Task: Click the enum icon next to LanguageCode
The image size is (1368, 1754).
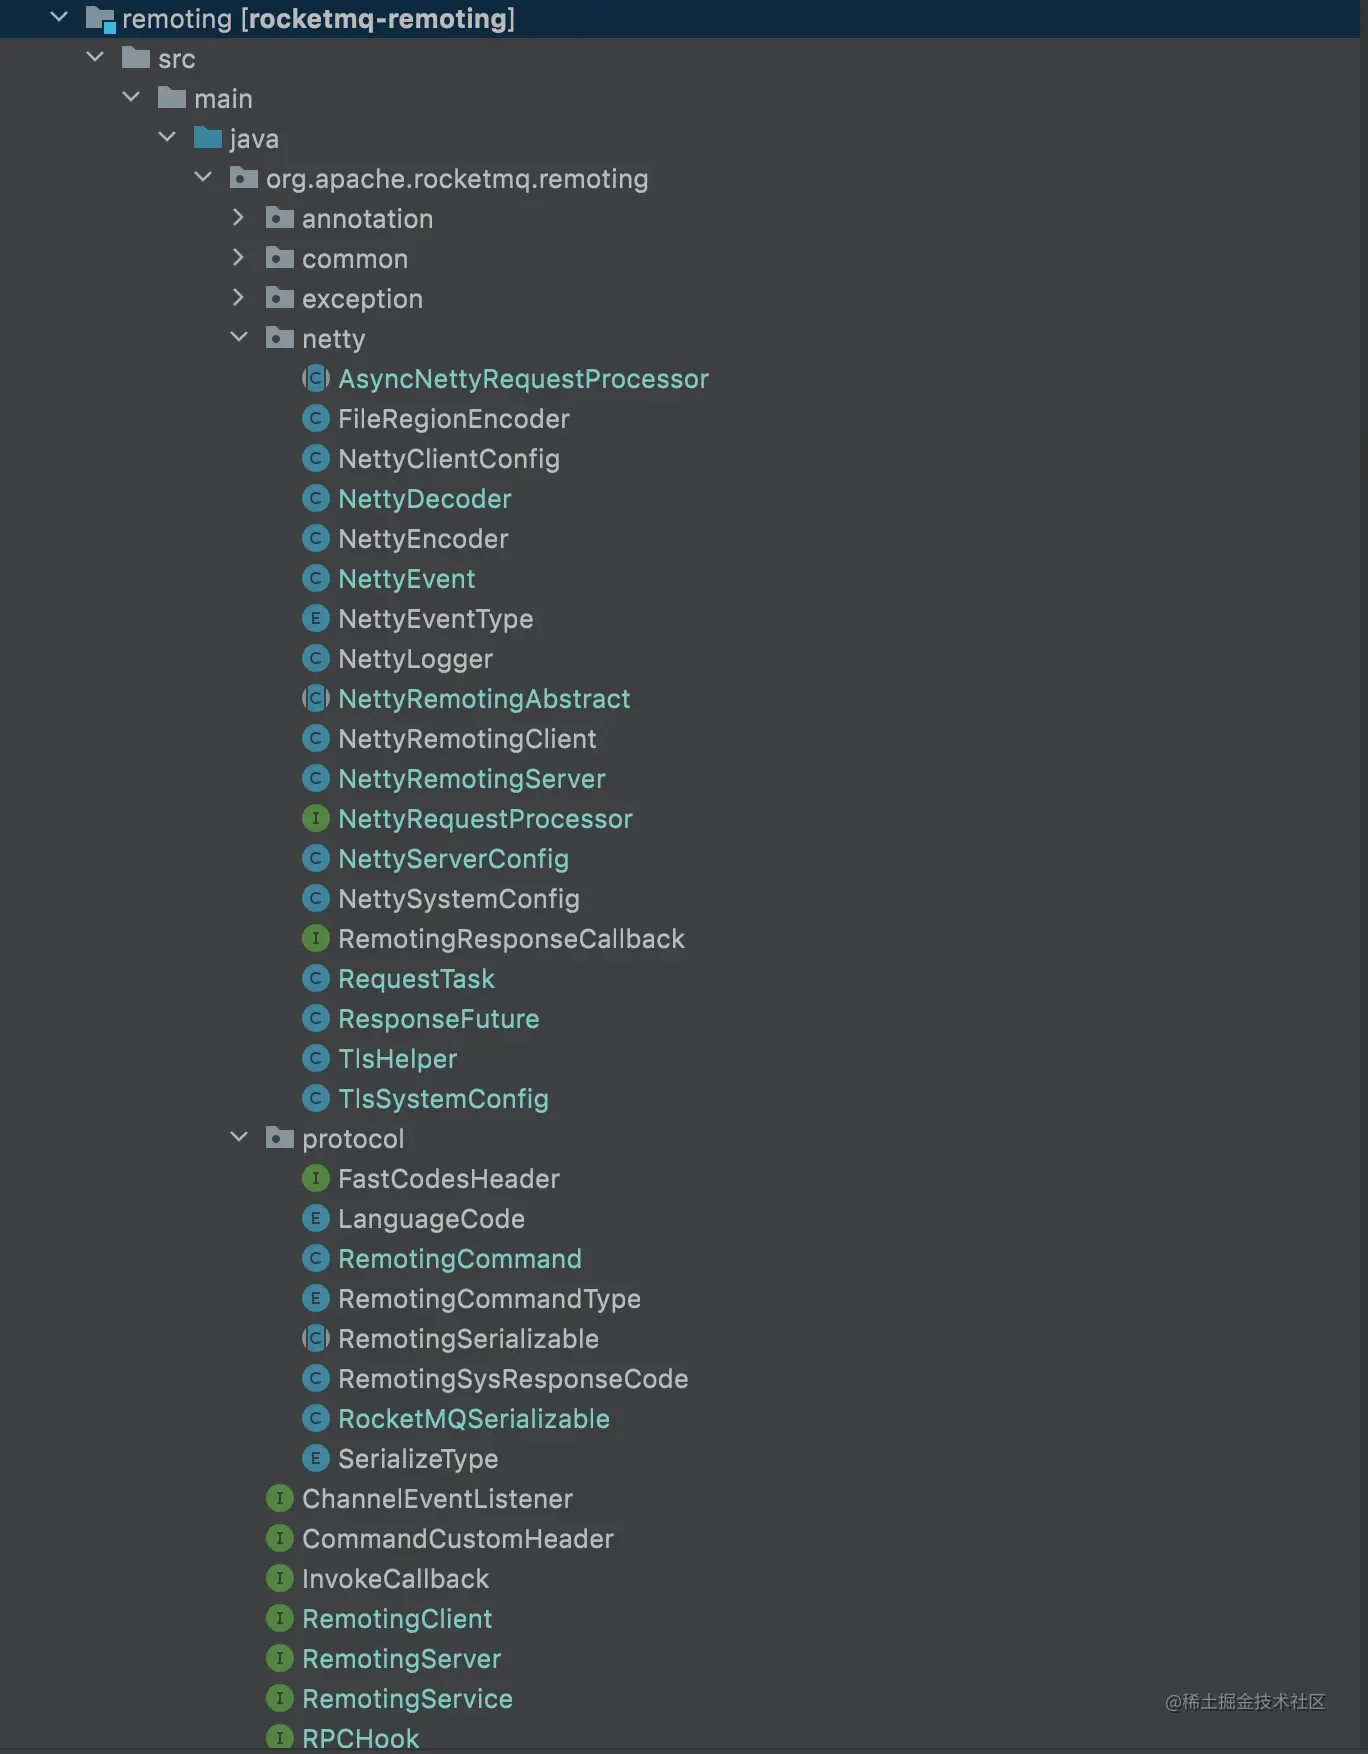Action: point(315,1219)
